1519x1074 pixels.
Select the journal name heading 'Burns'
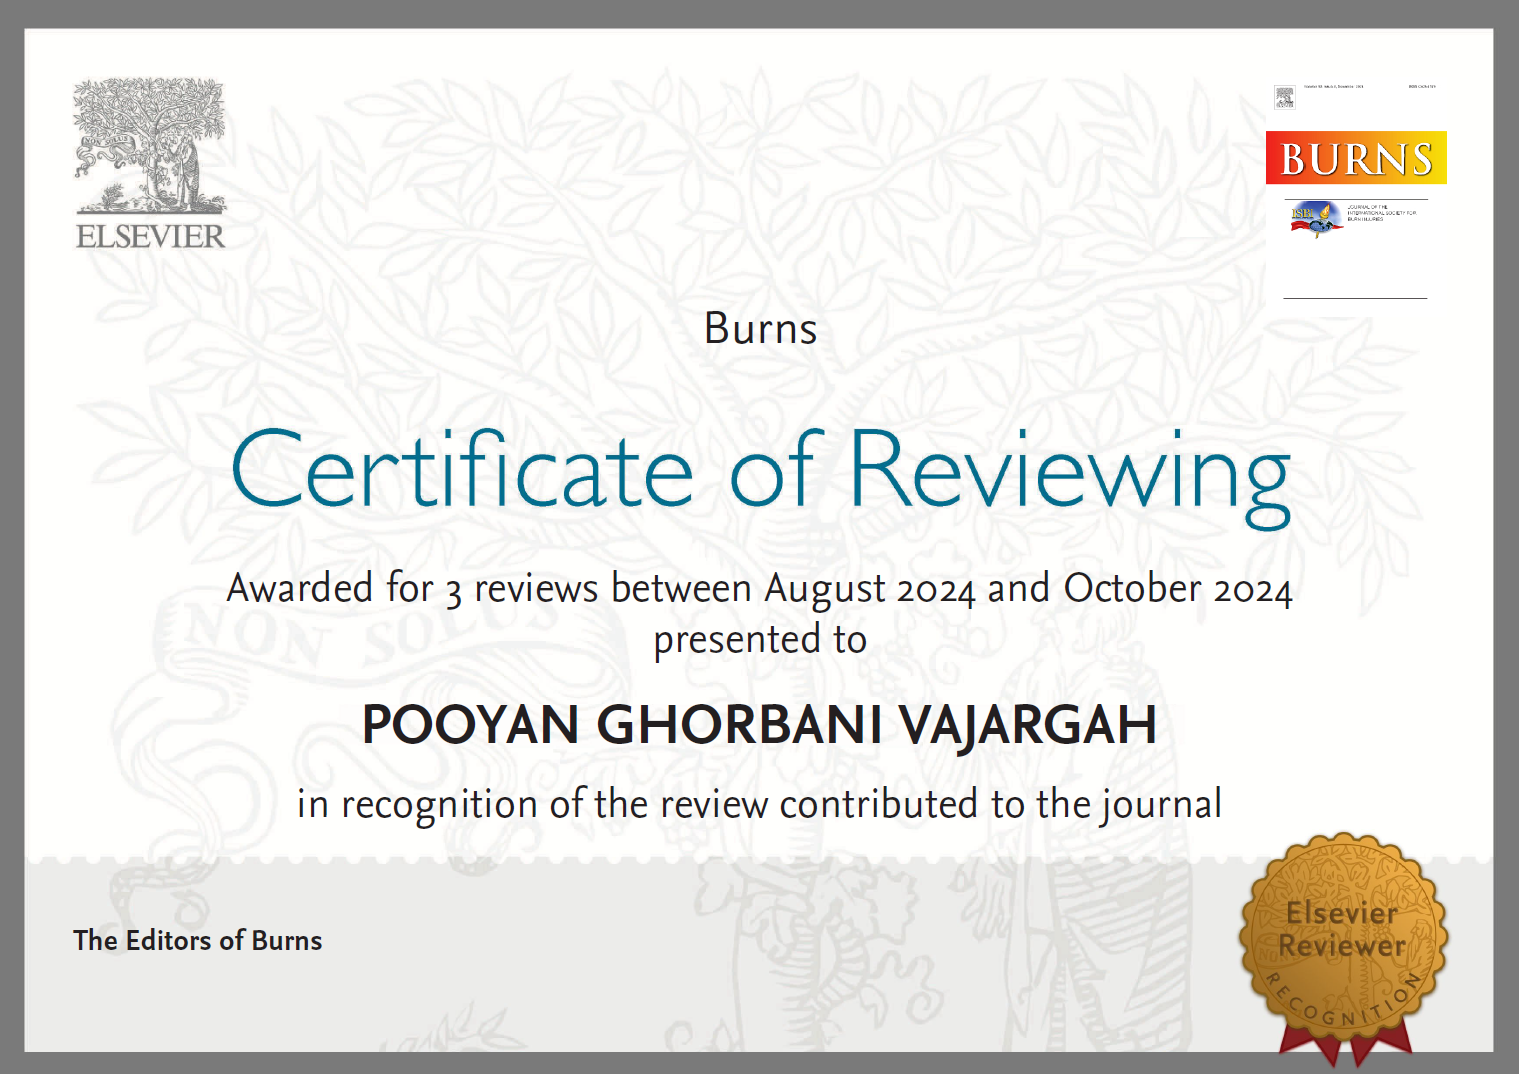760,329
